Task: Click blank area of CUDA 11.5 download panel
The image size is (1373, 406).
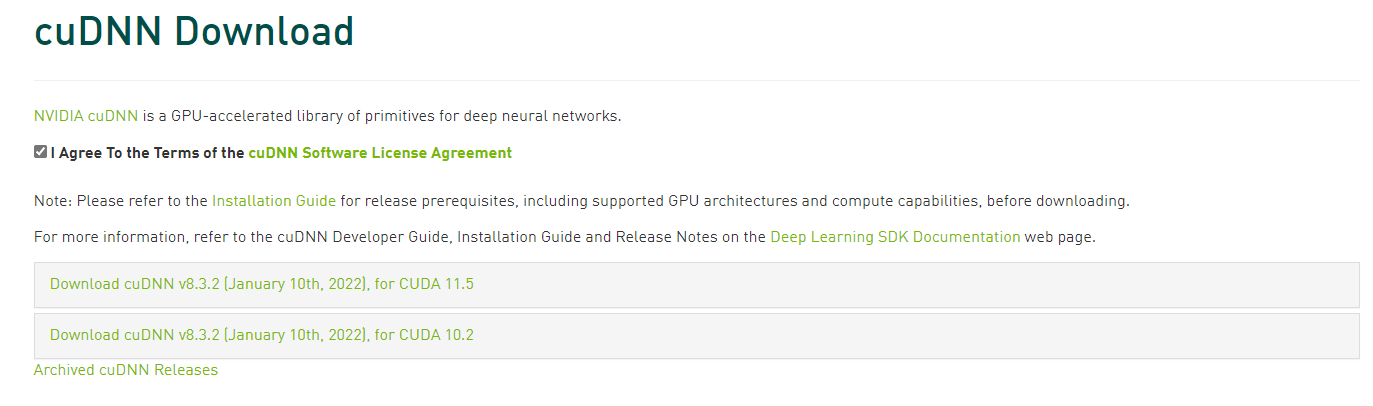Action: pyautogui.click(x=900, y=285)
